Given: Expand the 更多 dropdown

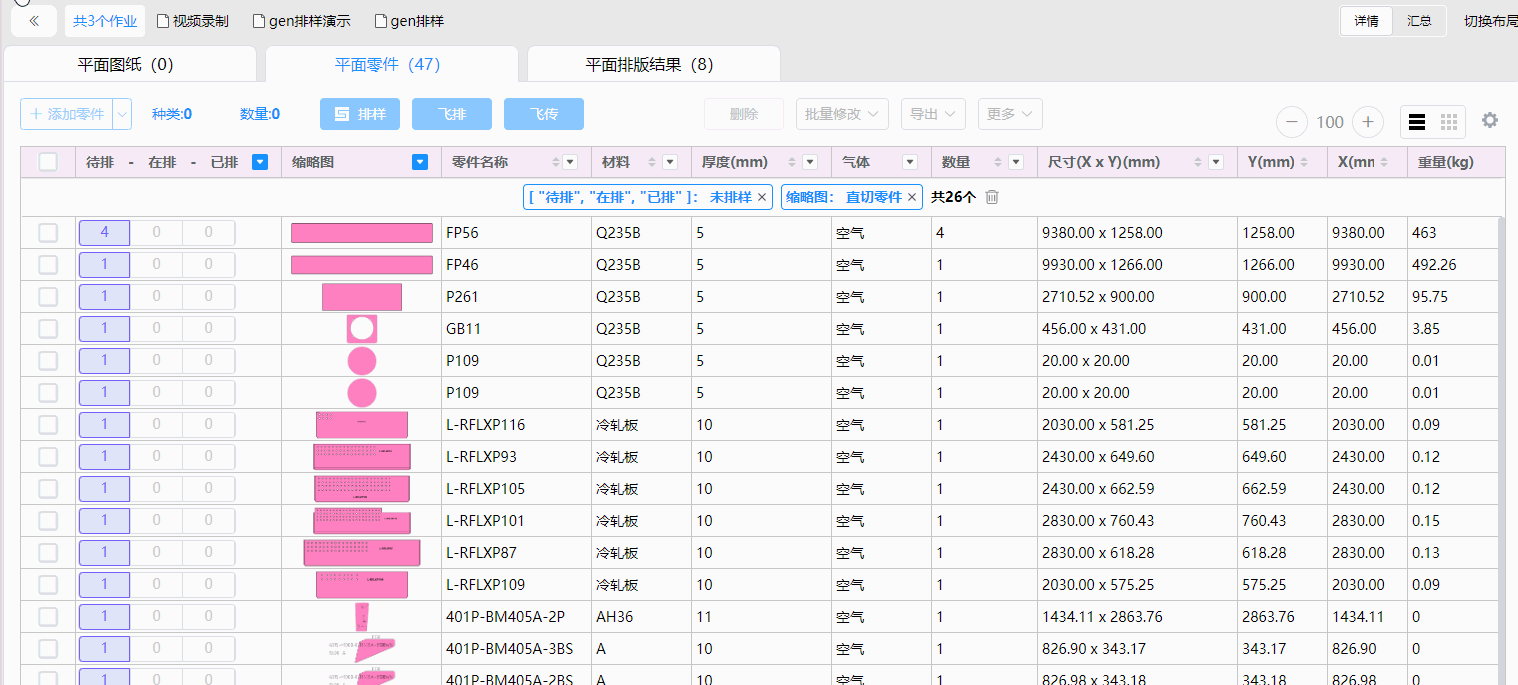Looking at the screenshot, I should [1010, 114].
